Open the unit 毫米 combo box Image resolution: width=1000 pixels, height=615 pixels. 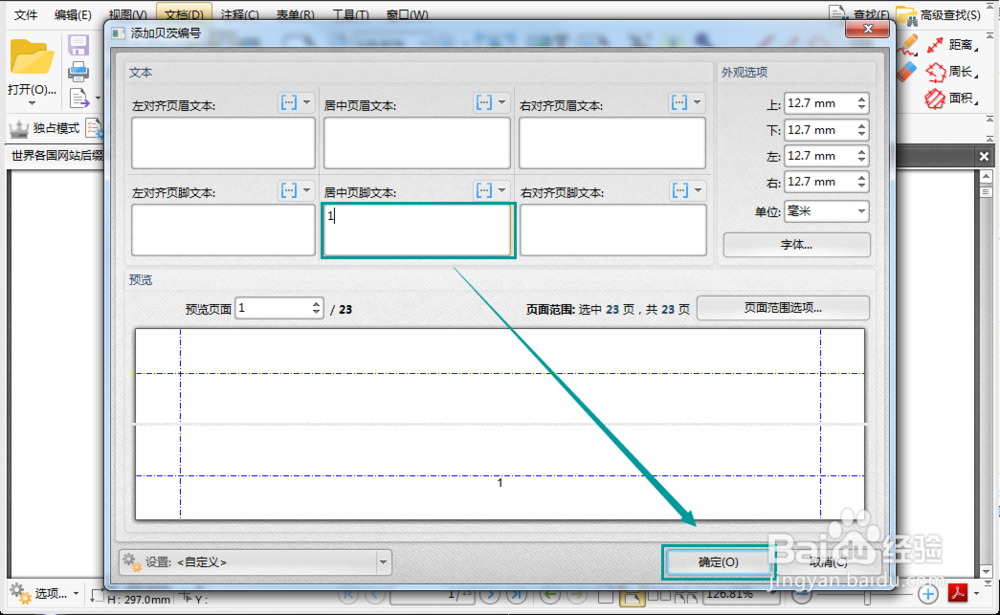[827, 211]
